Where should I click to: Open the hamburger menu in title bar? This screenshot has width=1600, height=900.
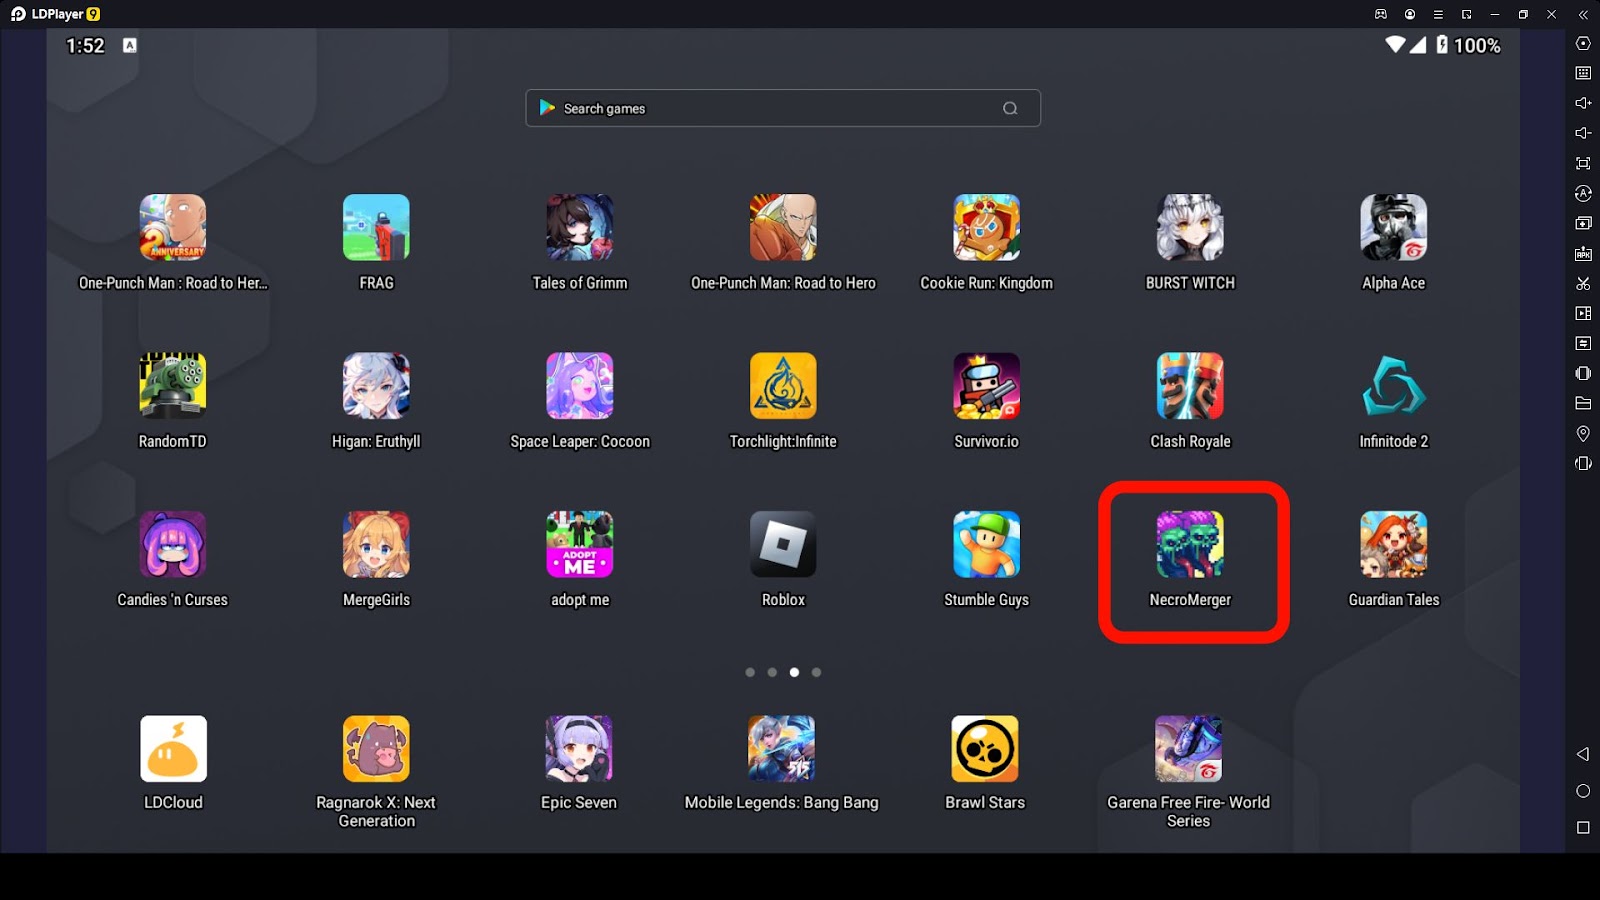click(1438, 14)
